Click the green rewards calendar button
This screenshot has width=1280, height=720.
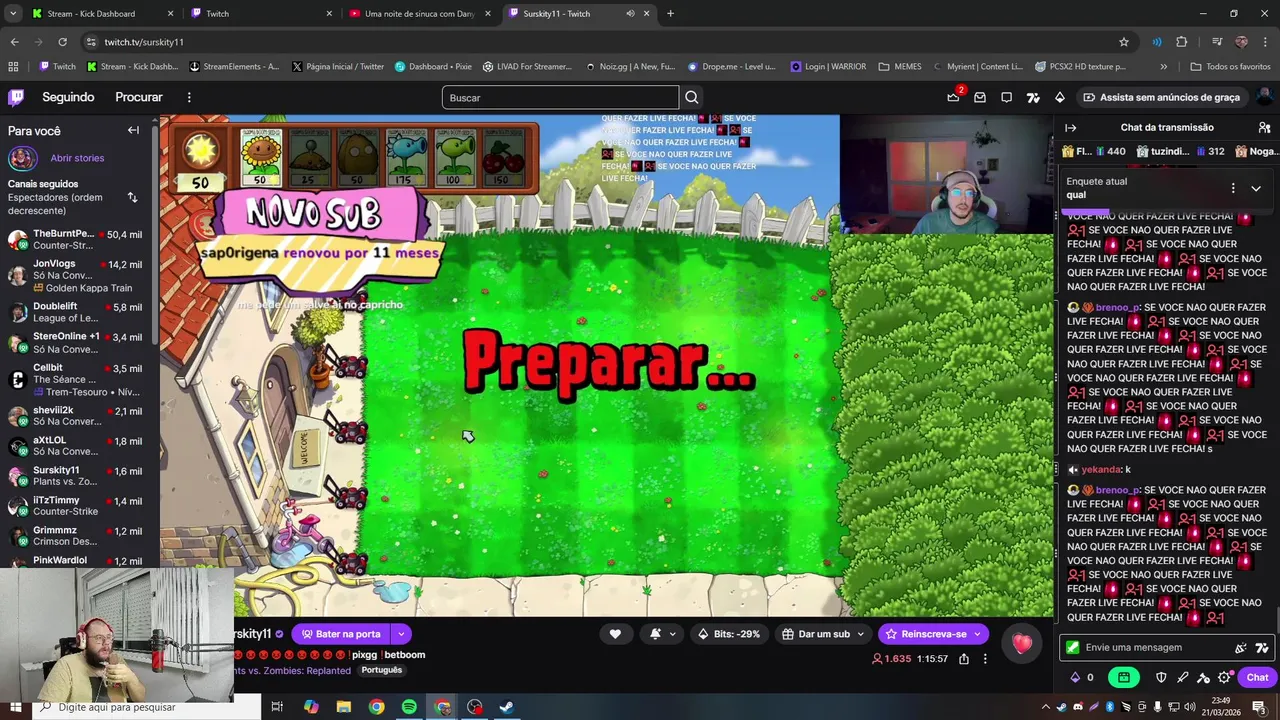pyautogui.click(x=1124, y=677)
